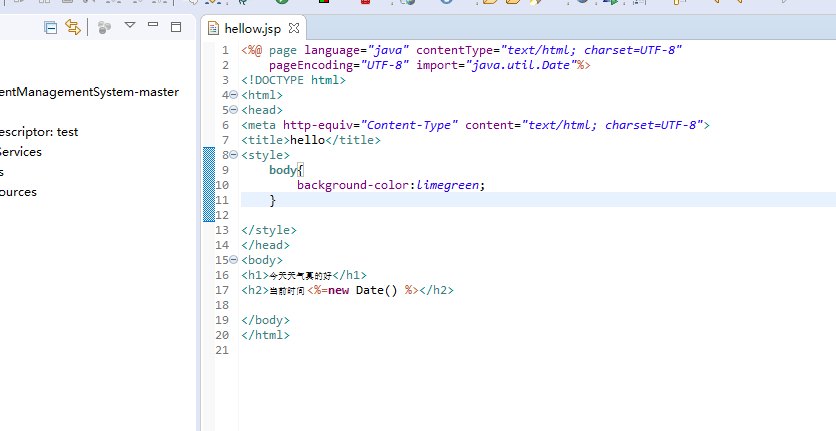Click the 'background-color' property on line 10
836x431 pixels.
[x=352, y=185]
